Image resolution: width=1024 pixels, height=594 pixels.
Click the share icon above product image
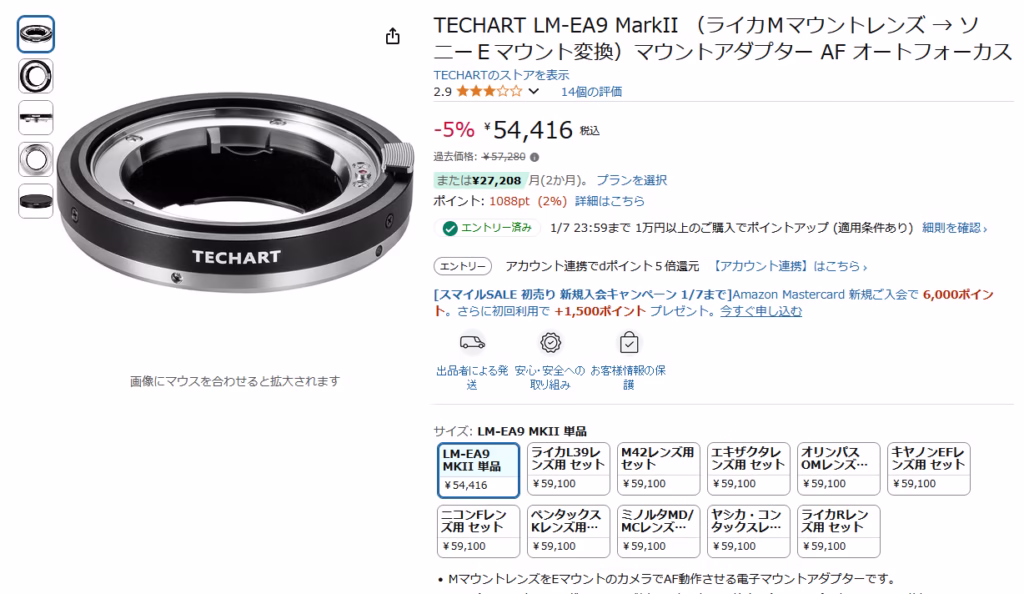392,36
